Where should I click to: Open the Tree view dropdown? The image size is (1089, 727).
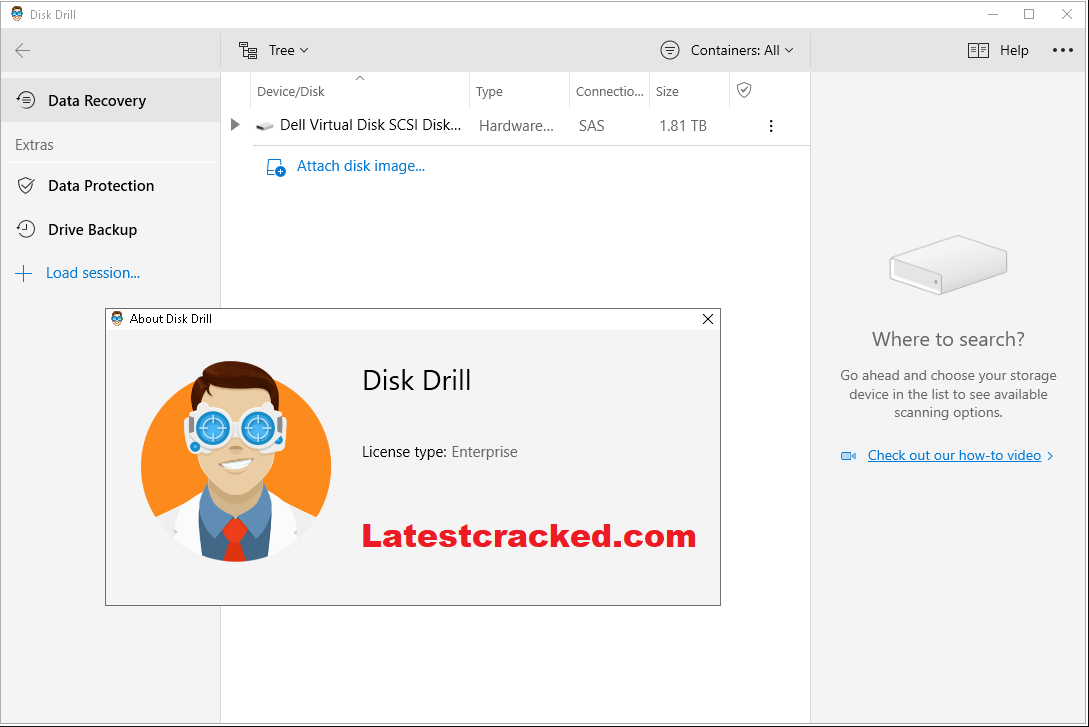click(x=274, y=50)
